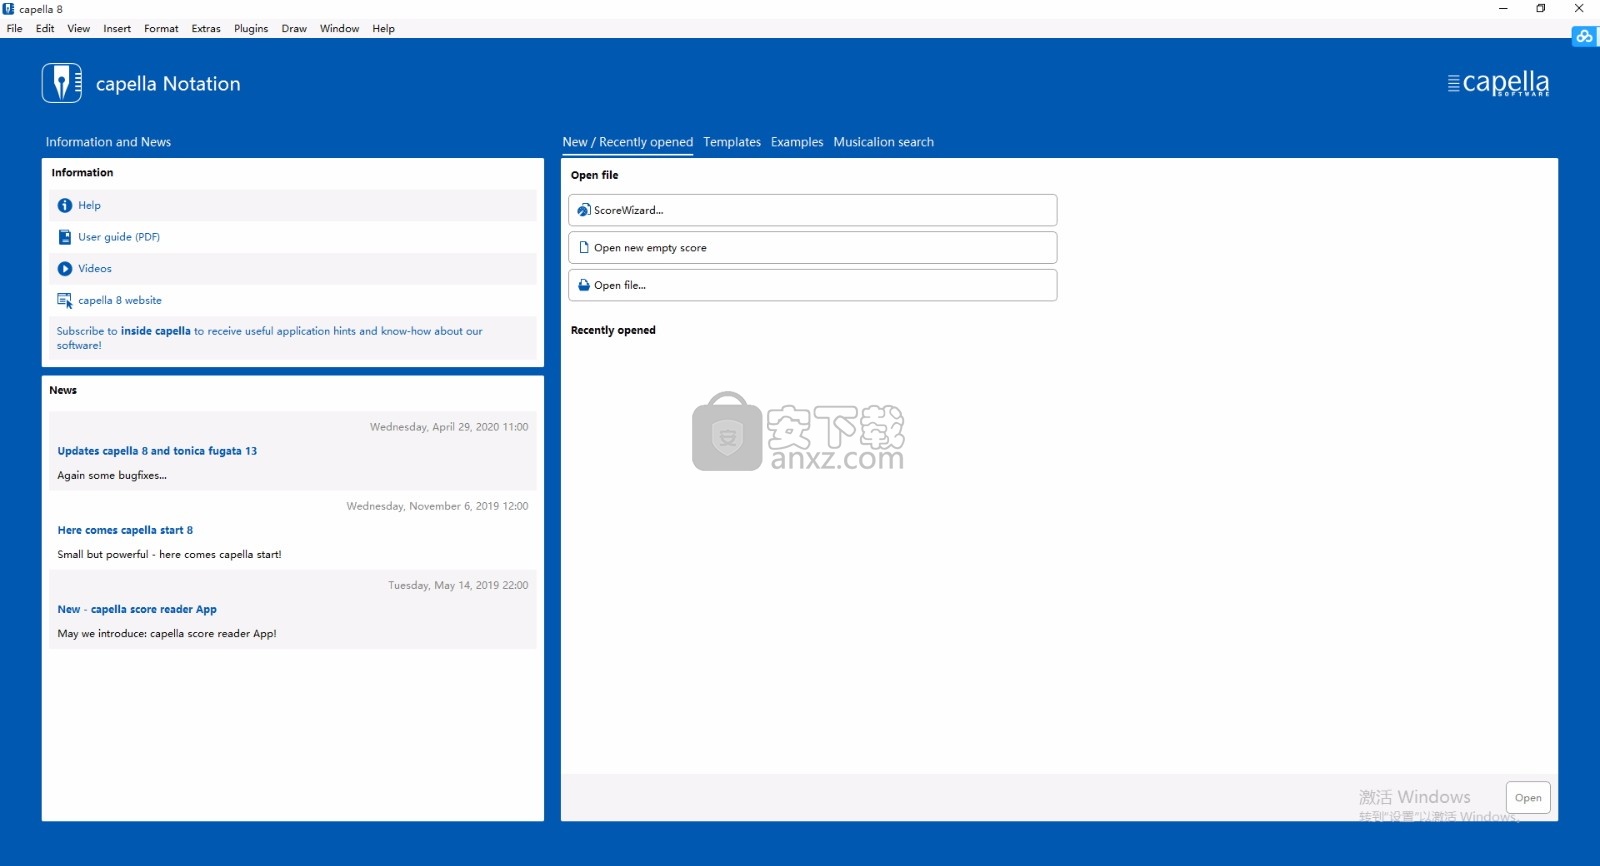The width and height of the screenshot is (1600, 866).
Task: Switch to the Templates tab
Action: point(732,142)
